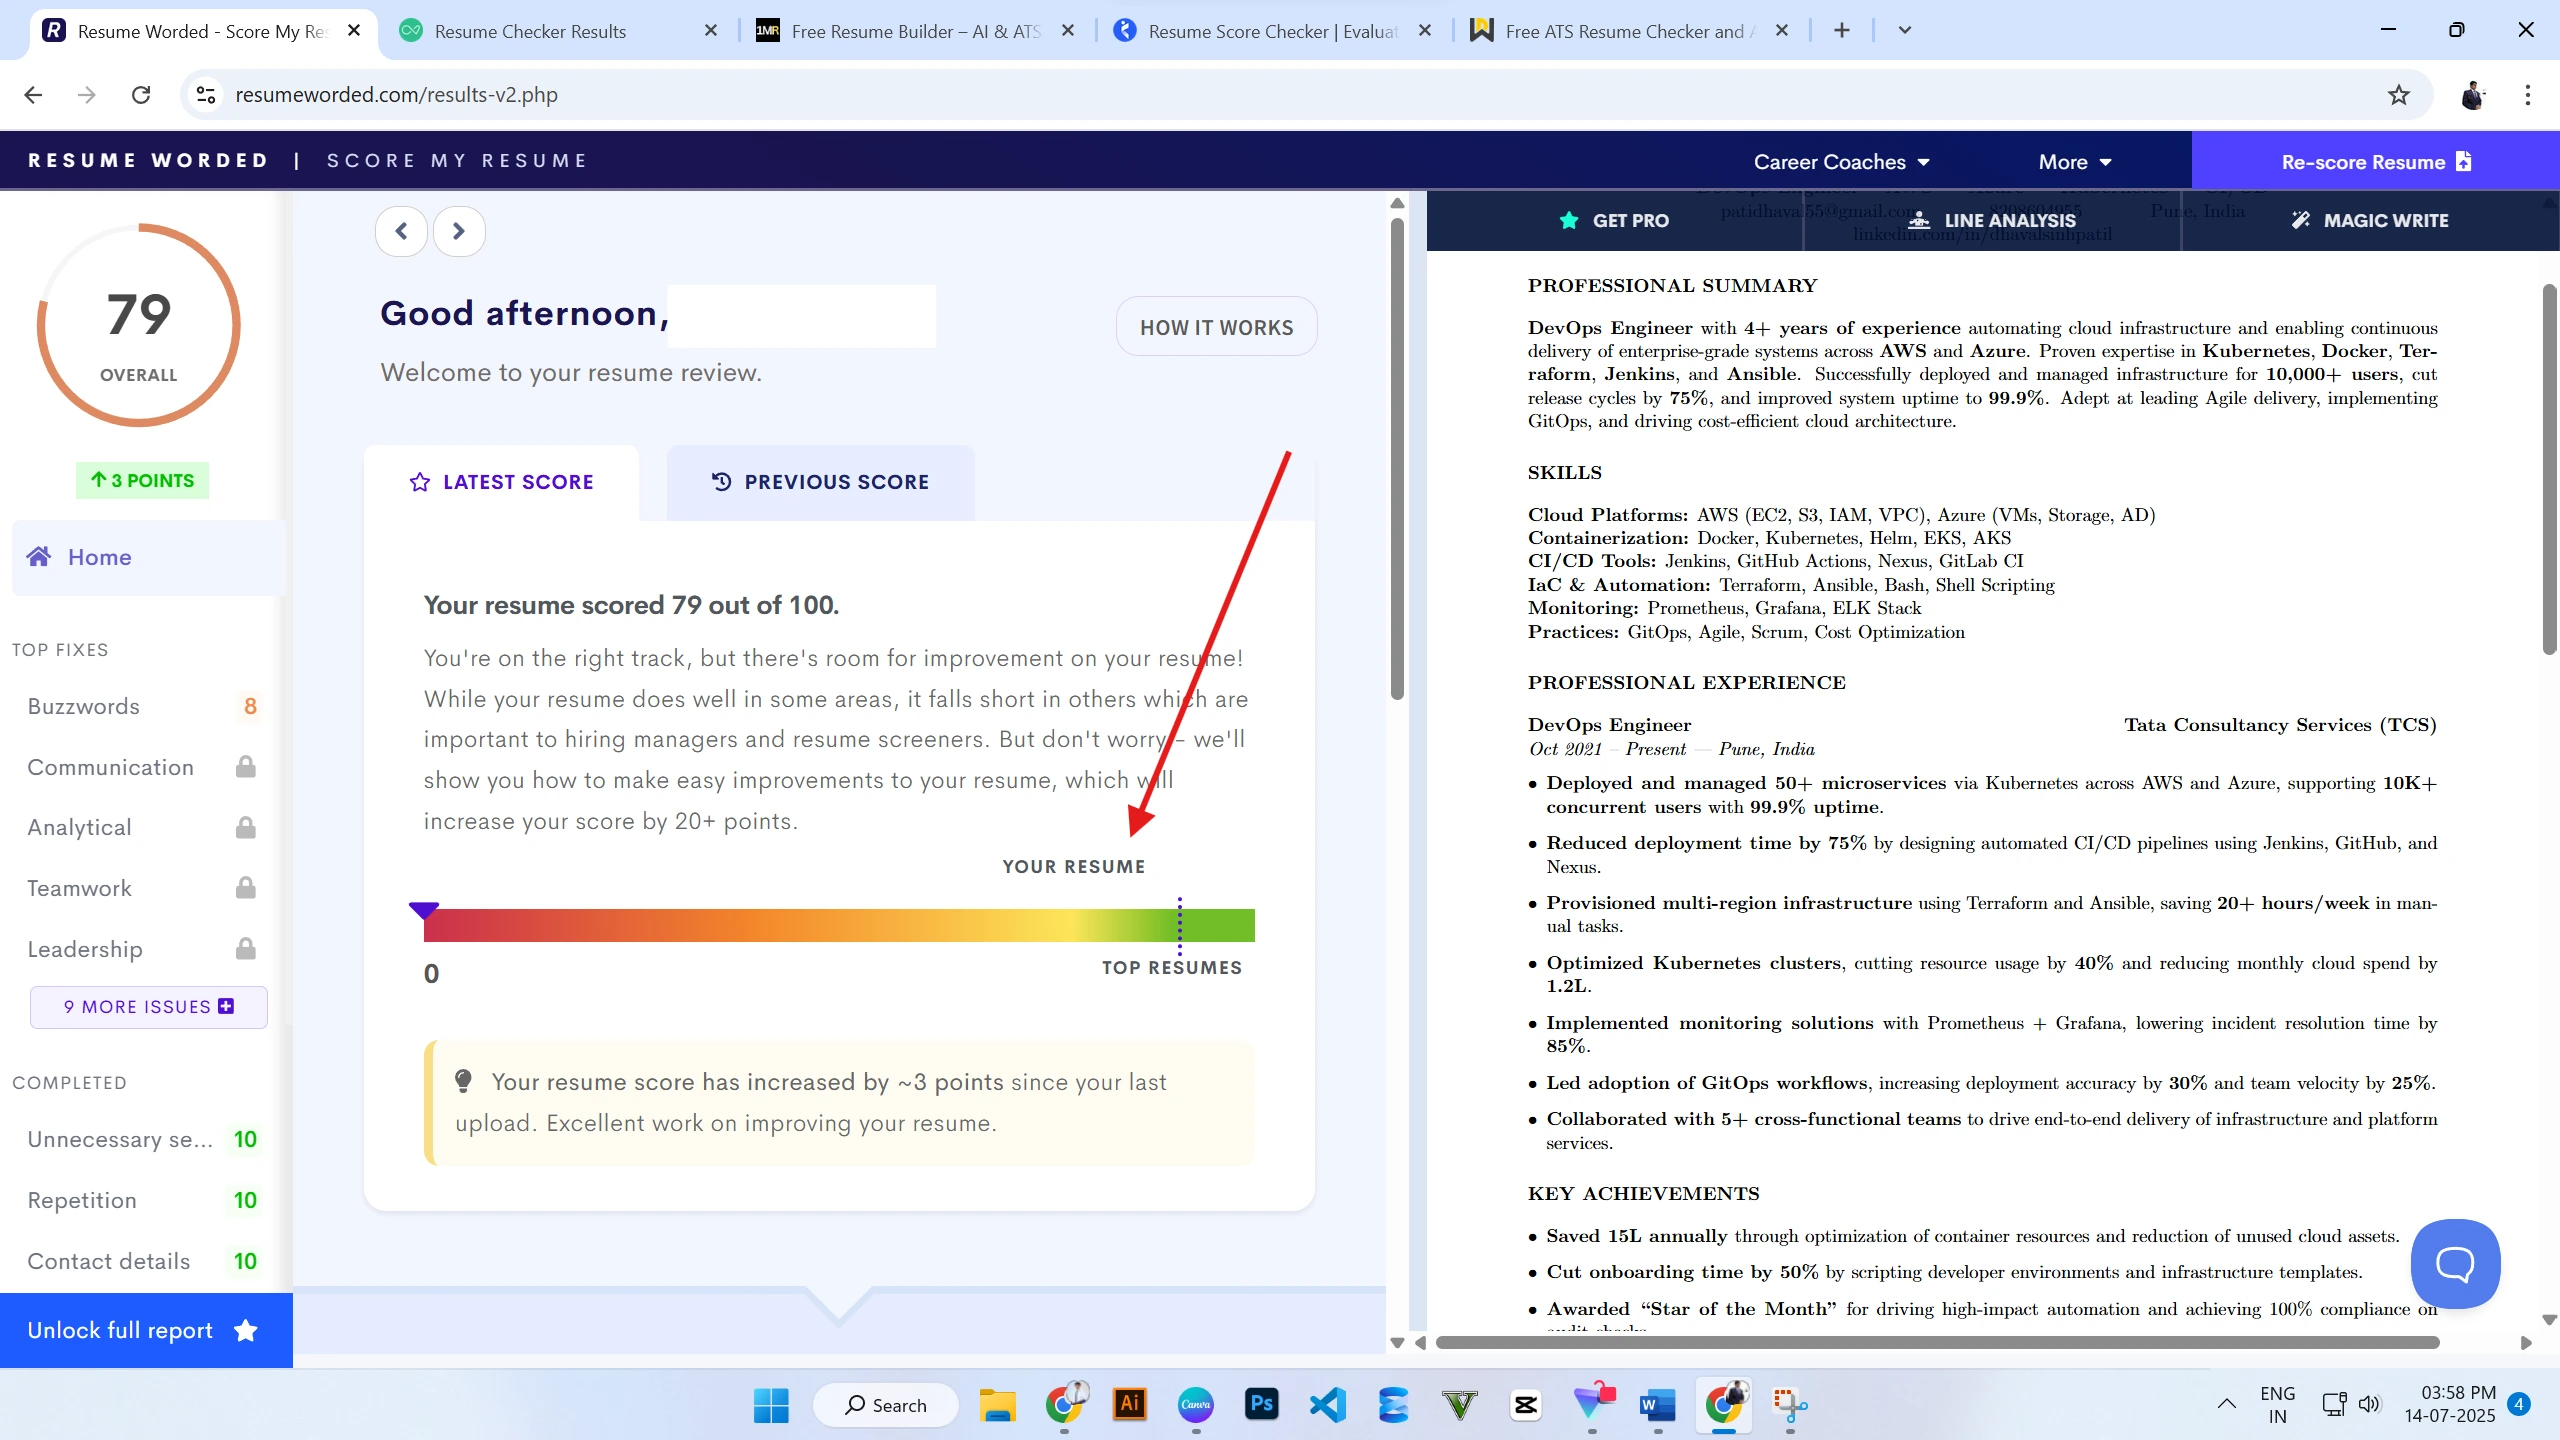View site information icon in address bar

(206, 95)
